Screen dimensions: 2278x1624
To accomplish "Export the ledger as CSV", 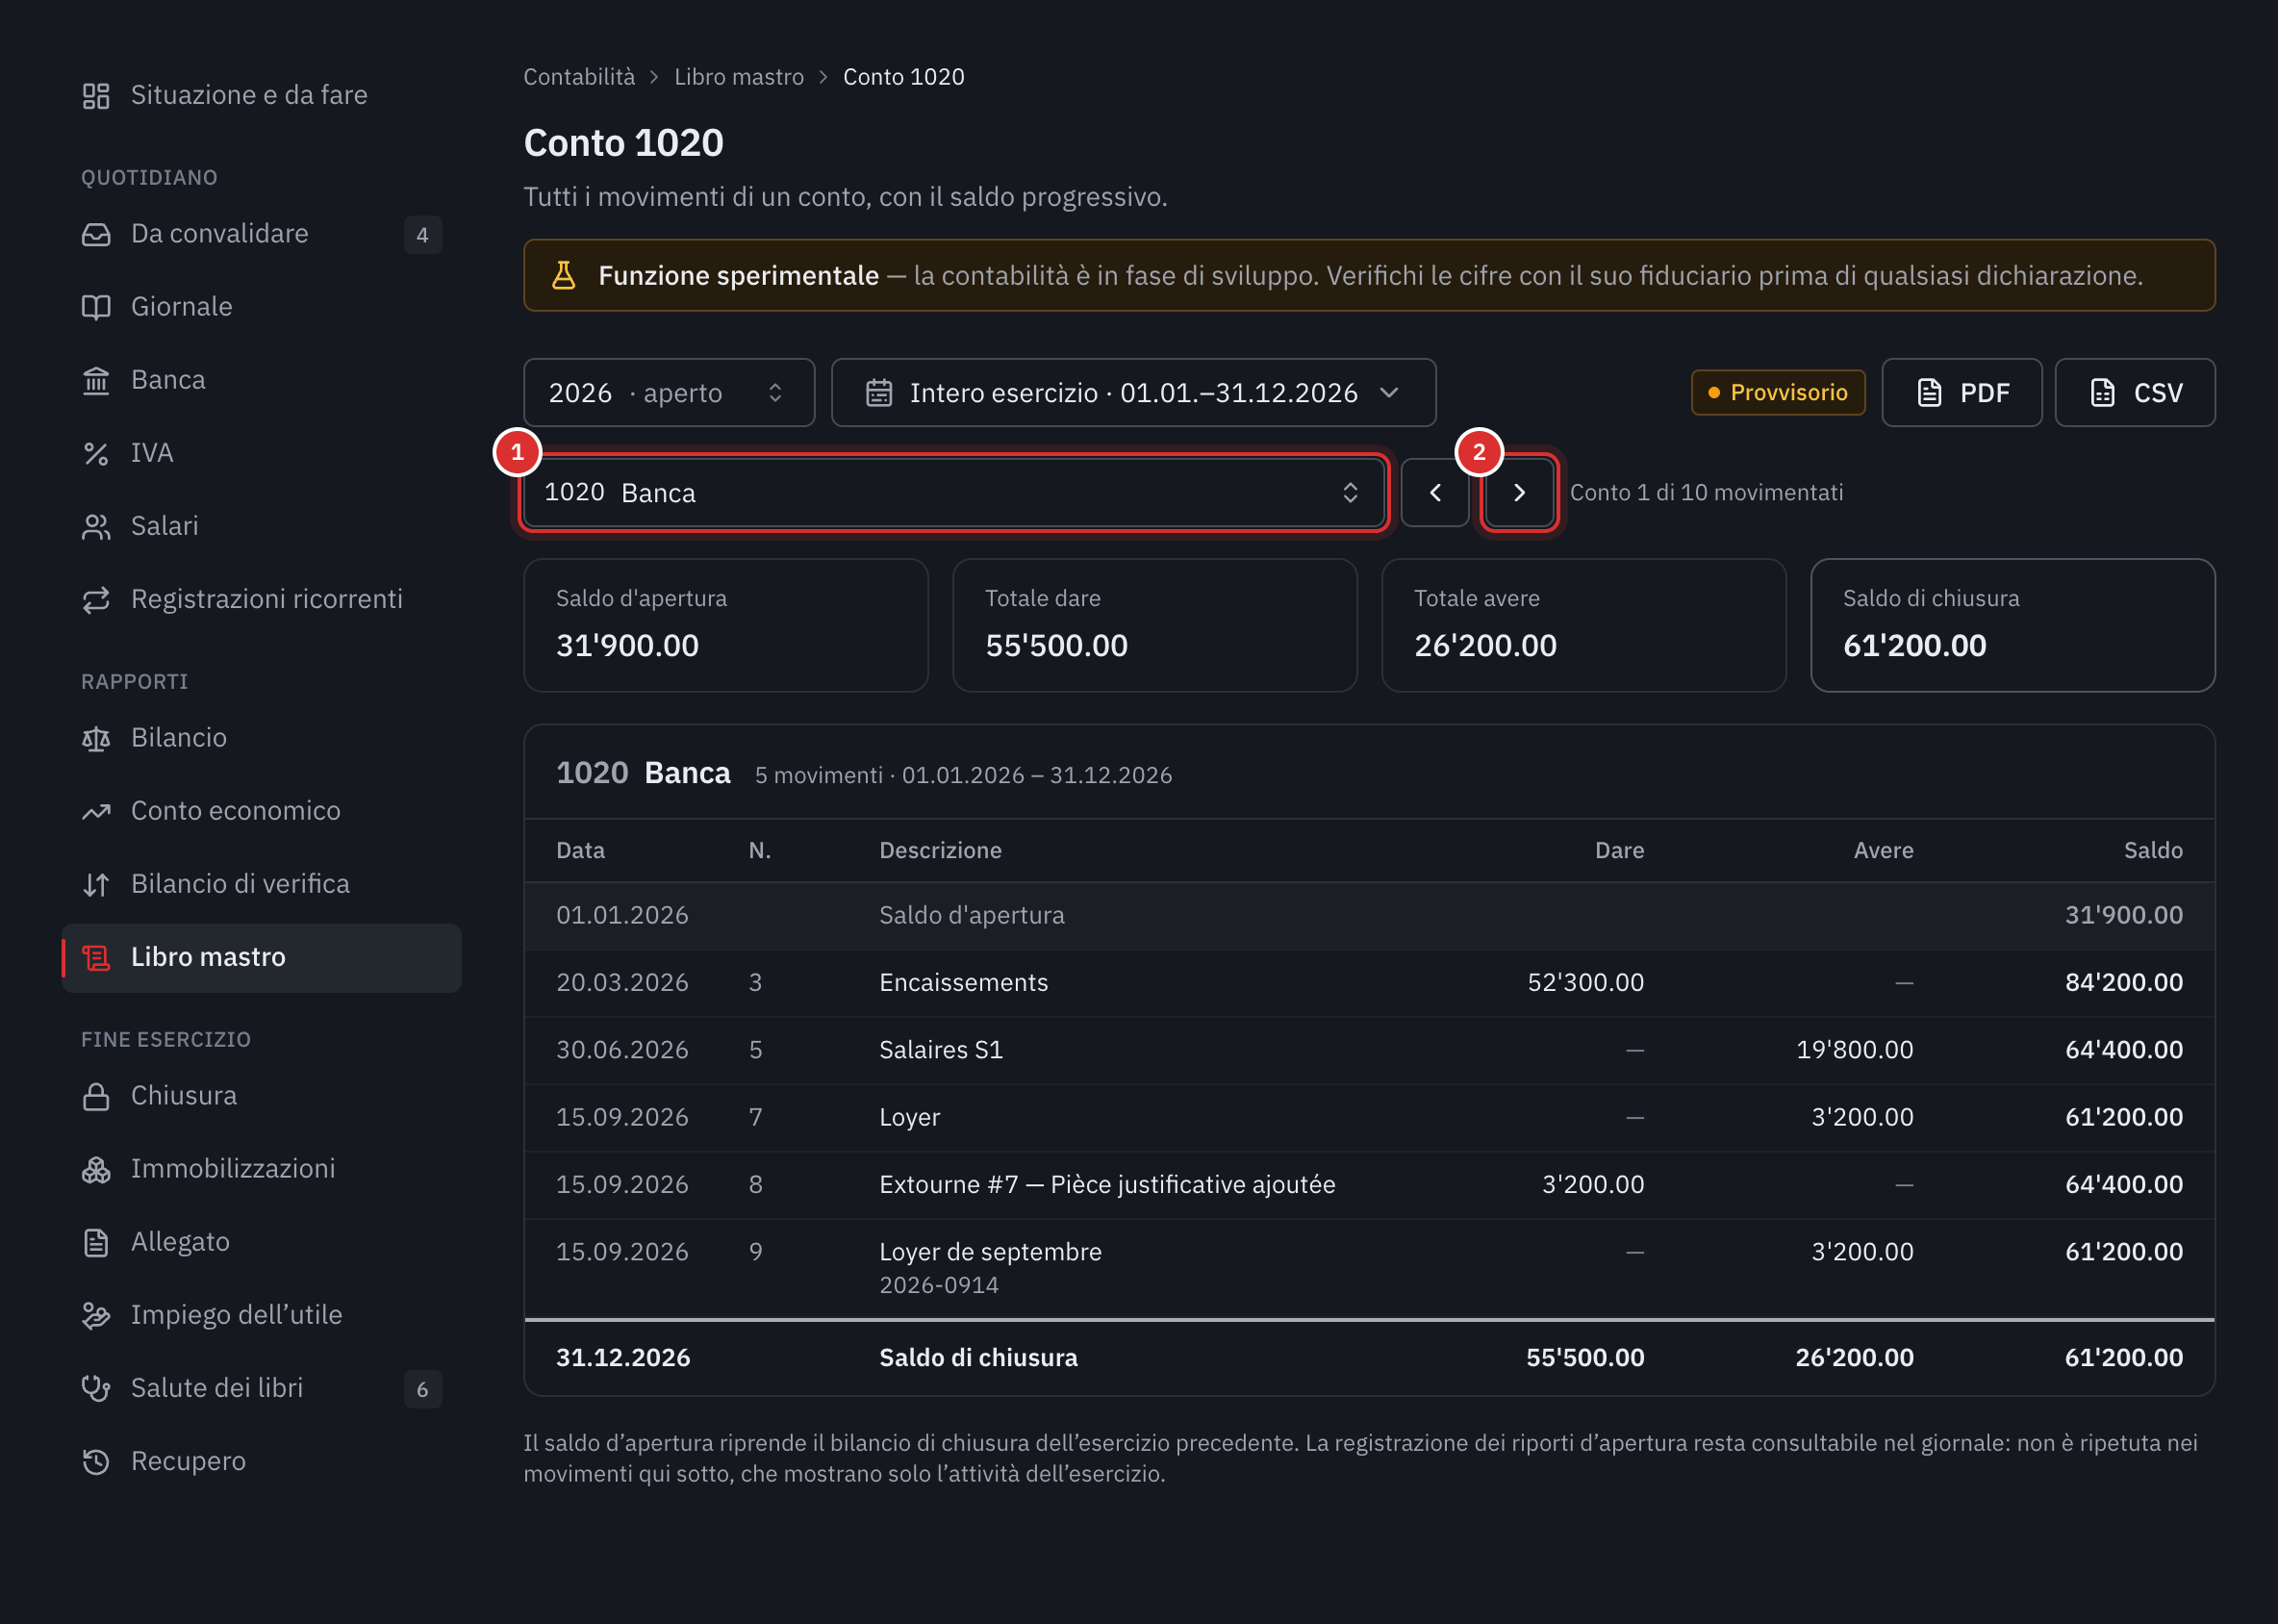I will 2134,392.
